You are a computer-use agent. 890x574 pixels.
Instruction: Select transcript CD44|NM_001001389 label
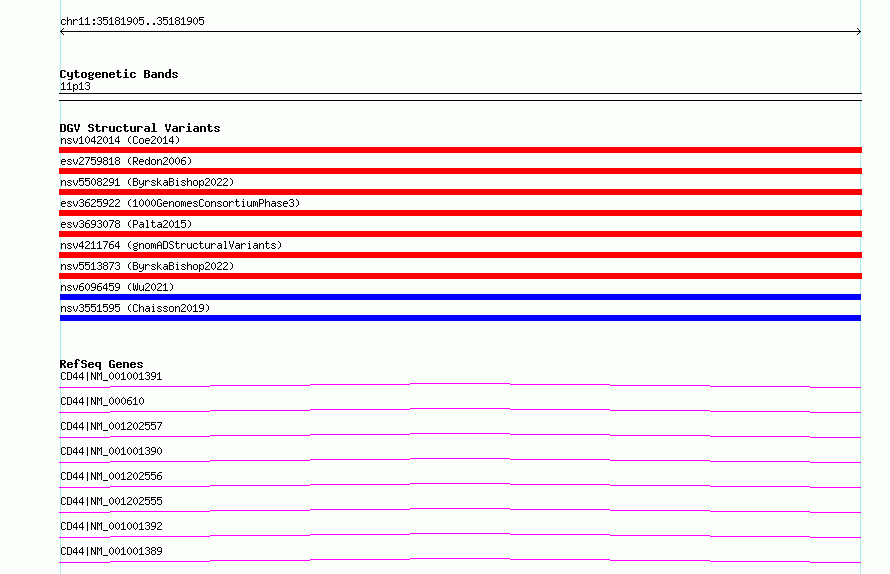click(111, 551)
